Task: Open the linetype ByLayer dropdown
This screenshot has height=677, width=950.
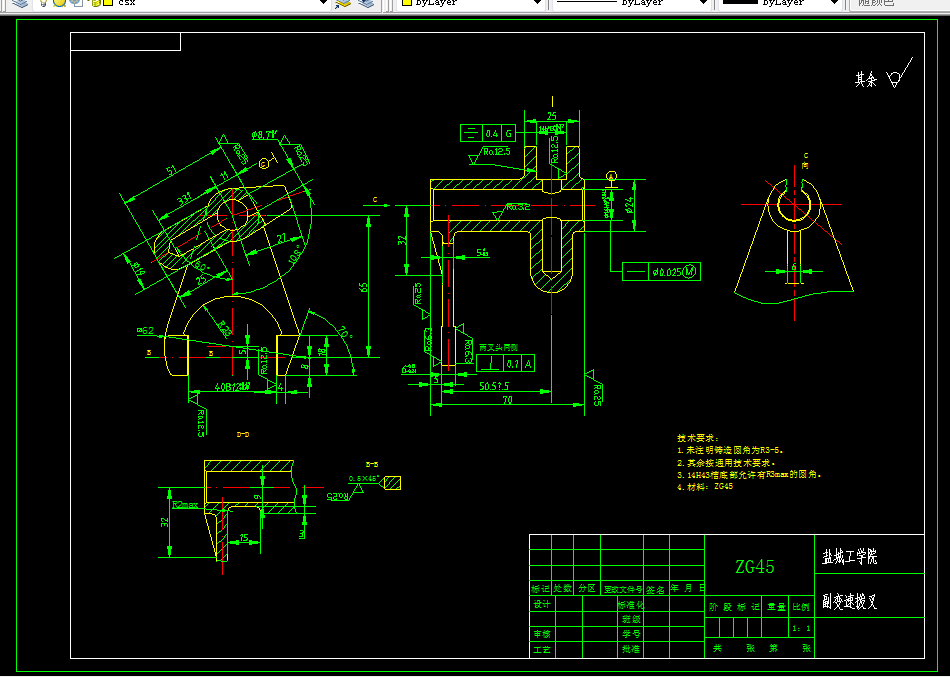Action: click(x=703, y=3)
